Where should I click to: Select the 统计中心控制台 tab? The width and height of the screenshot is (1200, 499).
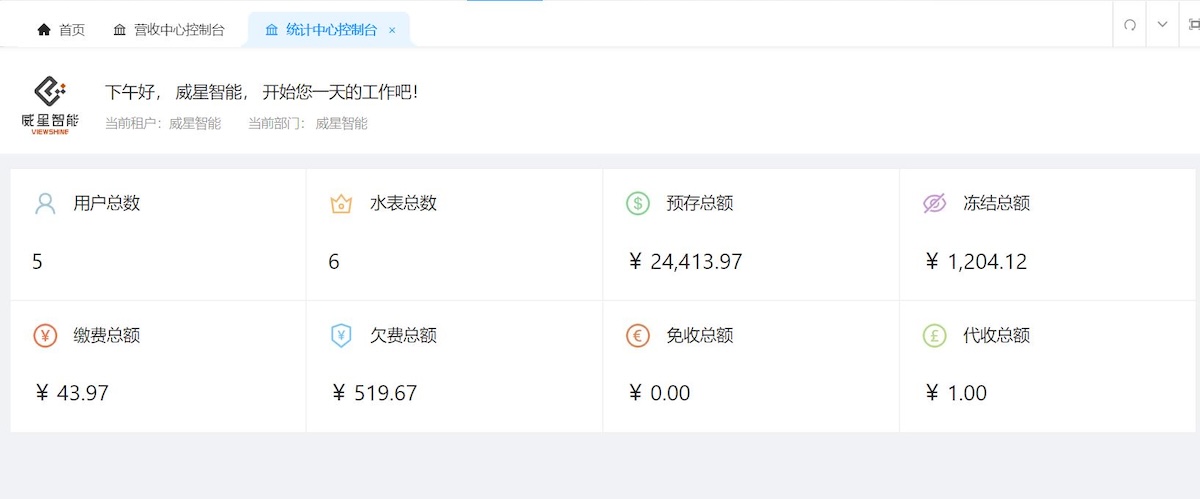point(321,30)
